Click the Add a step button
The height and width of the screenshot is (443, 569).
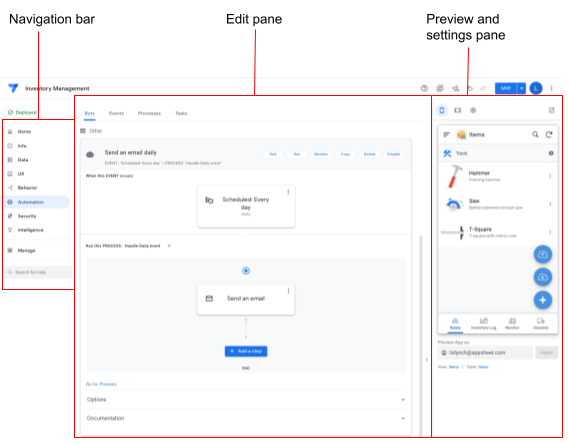[246, 351]
